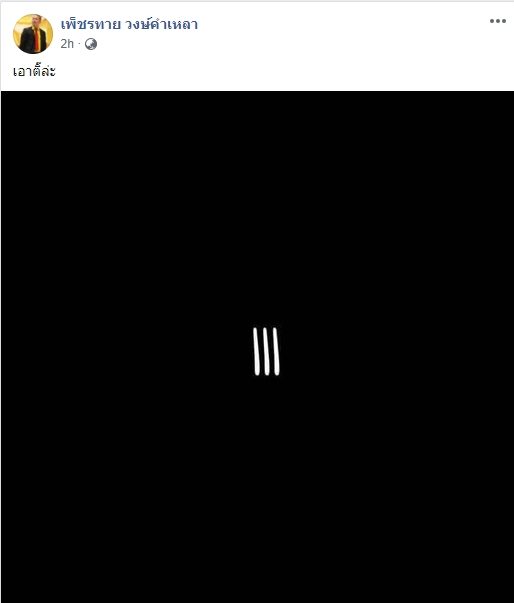Click the leftmost white vertical line
This screenshot has width=514, height=603.
[256, 351]
